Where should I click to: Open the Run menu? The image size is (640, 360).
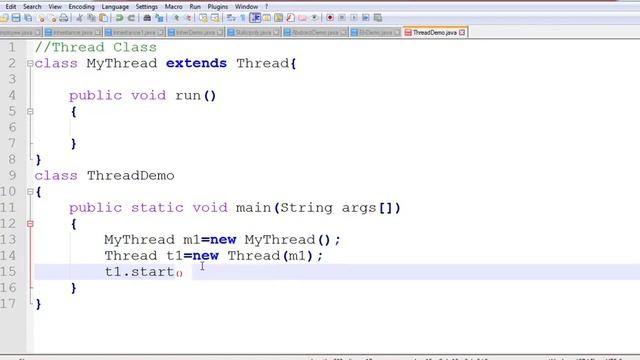tap(195, 7)
